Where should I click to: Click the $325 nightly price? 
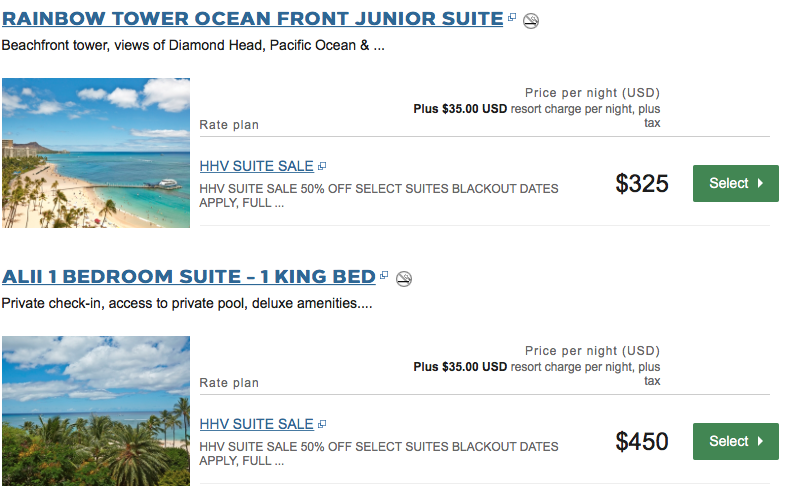[x=642, y=184]
